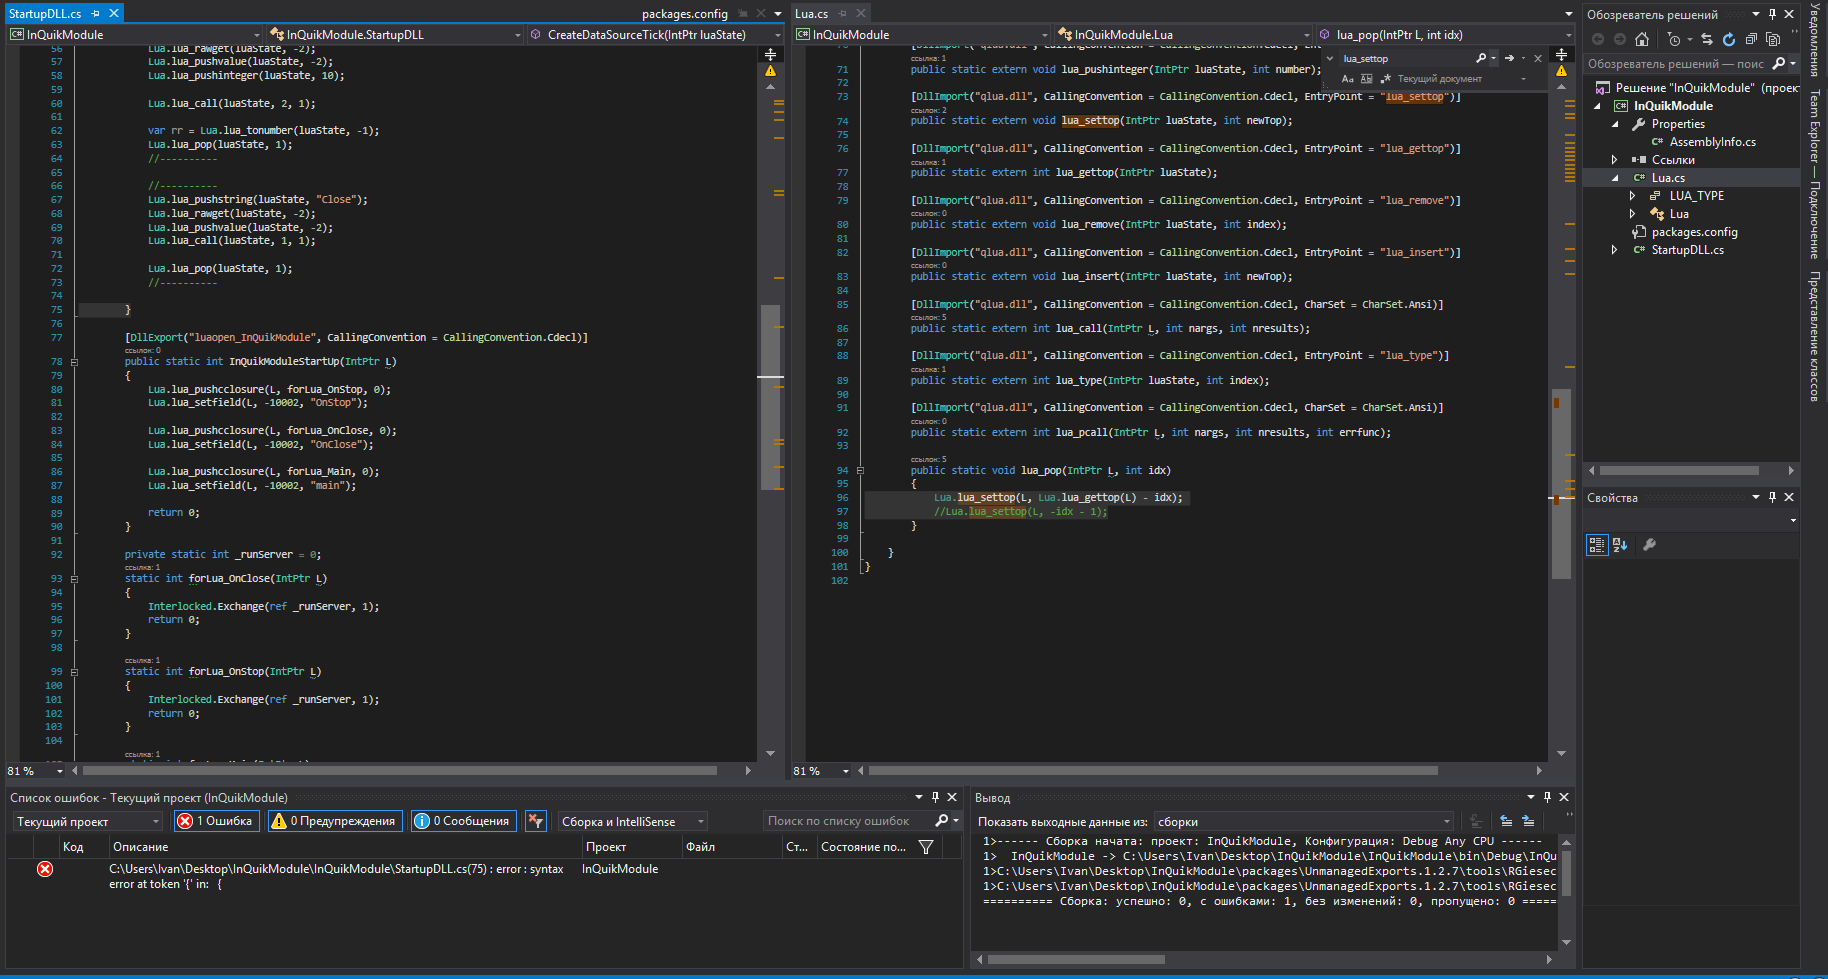Switch to the StartupDLL.cs editor tab

point(45,13)
